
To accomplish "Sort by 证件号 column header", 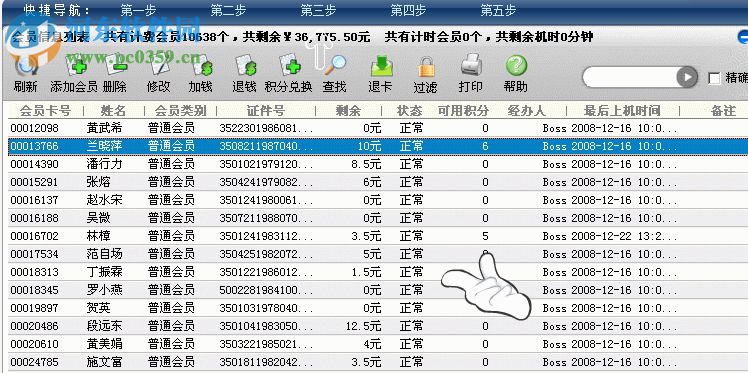I will click(266, 111).
